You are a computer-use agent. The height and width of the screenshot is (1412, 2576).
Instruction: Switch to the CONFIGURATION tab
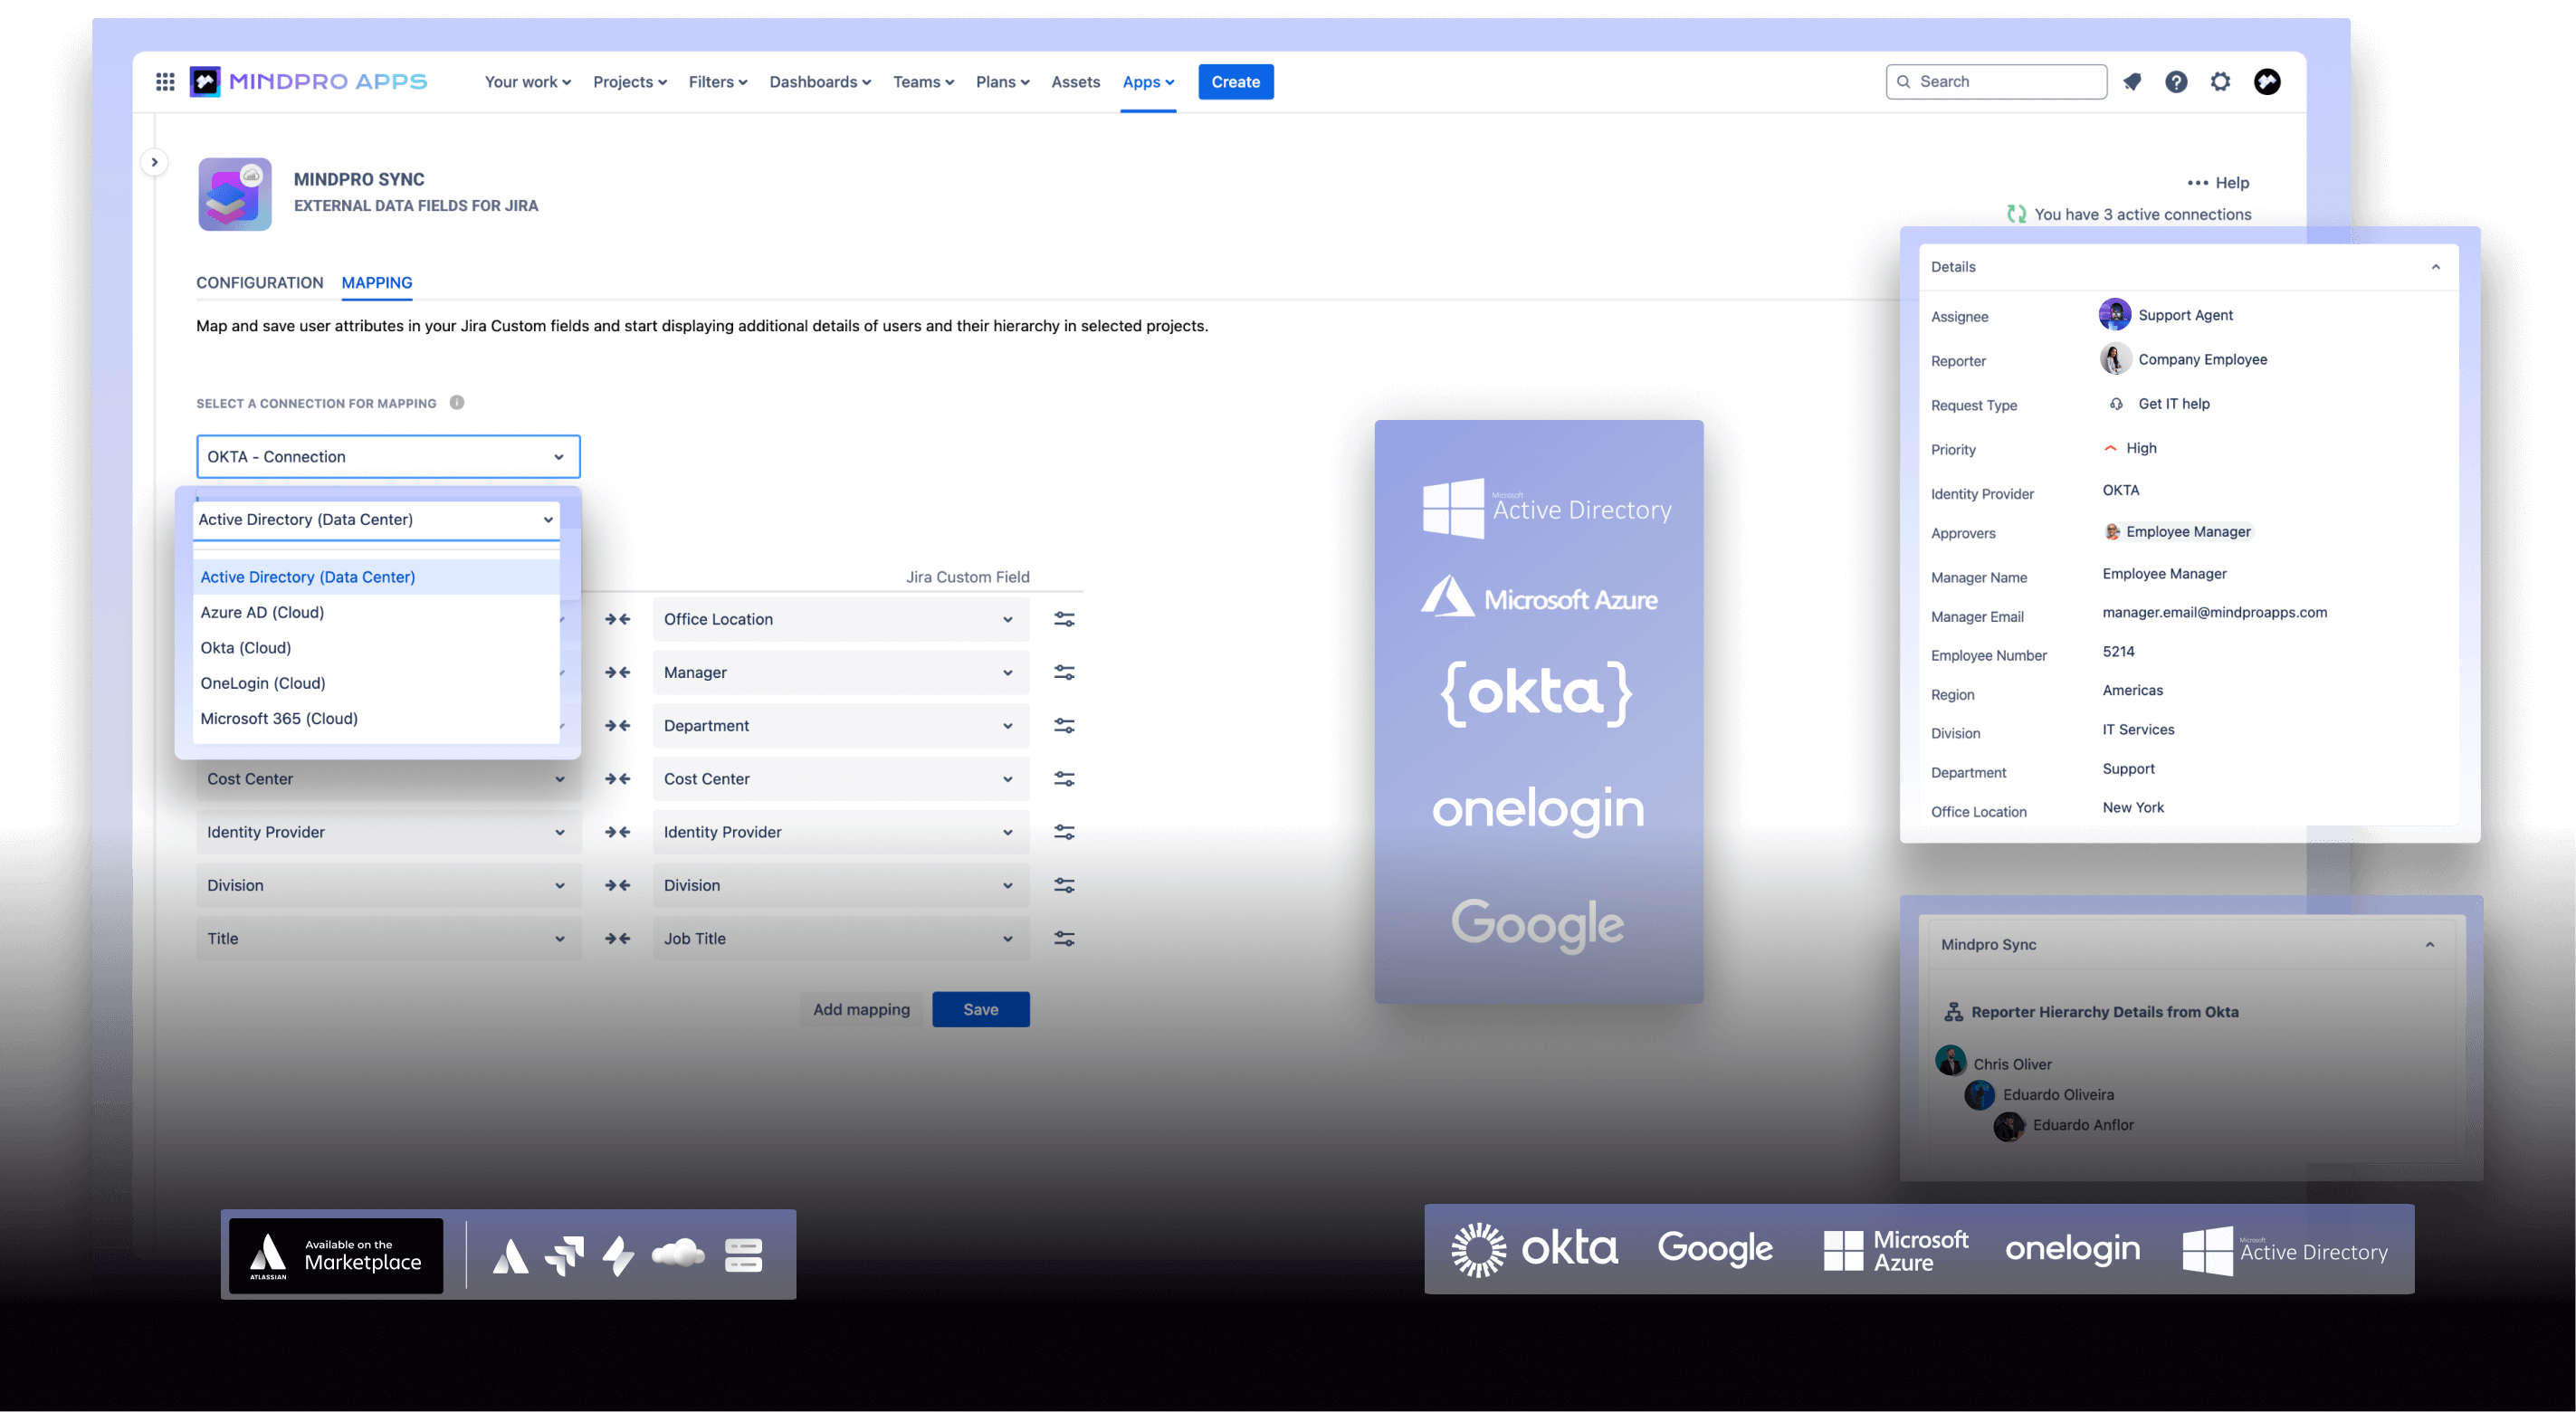257,280
